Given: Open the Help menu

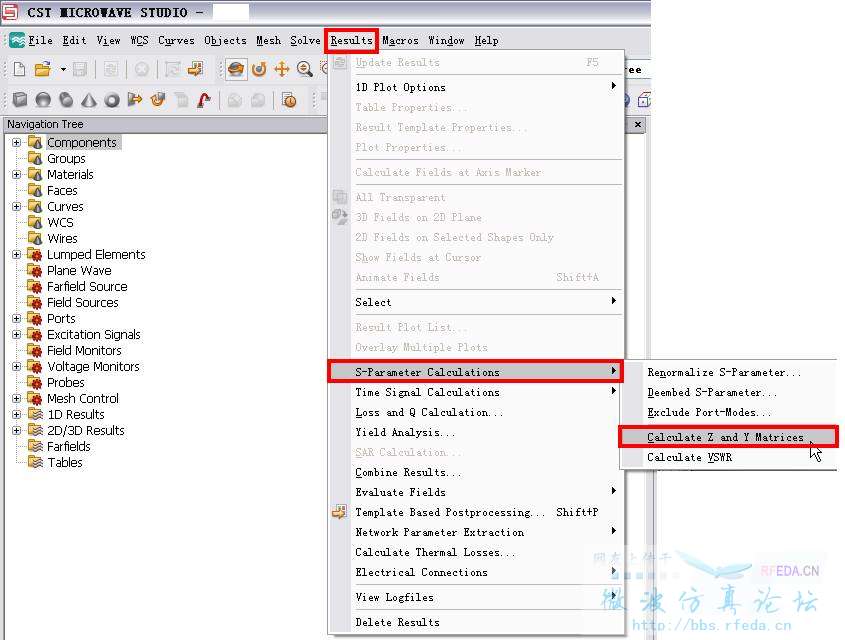Looking at the screenshot, I should coord(487,40).
